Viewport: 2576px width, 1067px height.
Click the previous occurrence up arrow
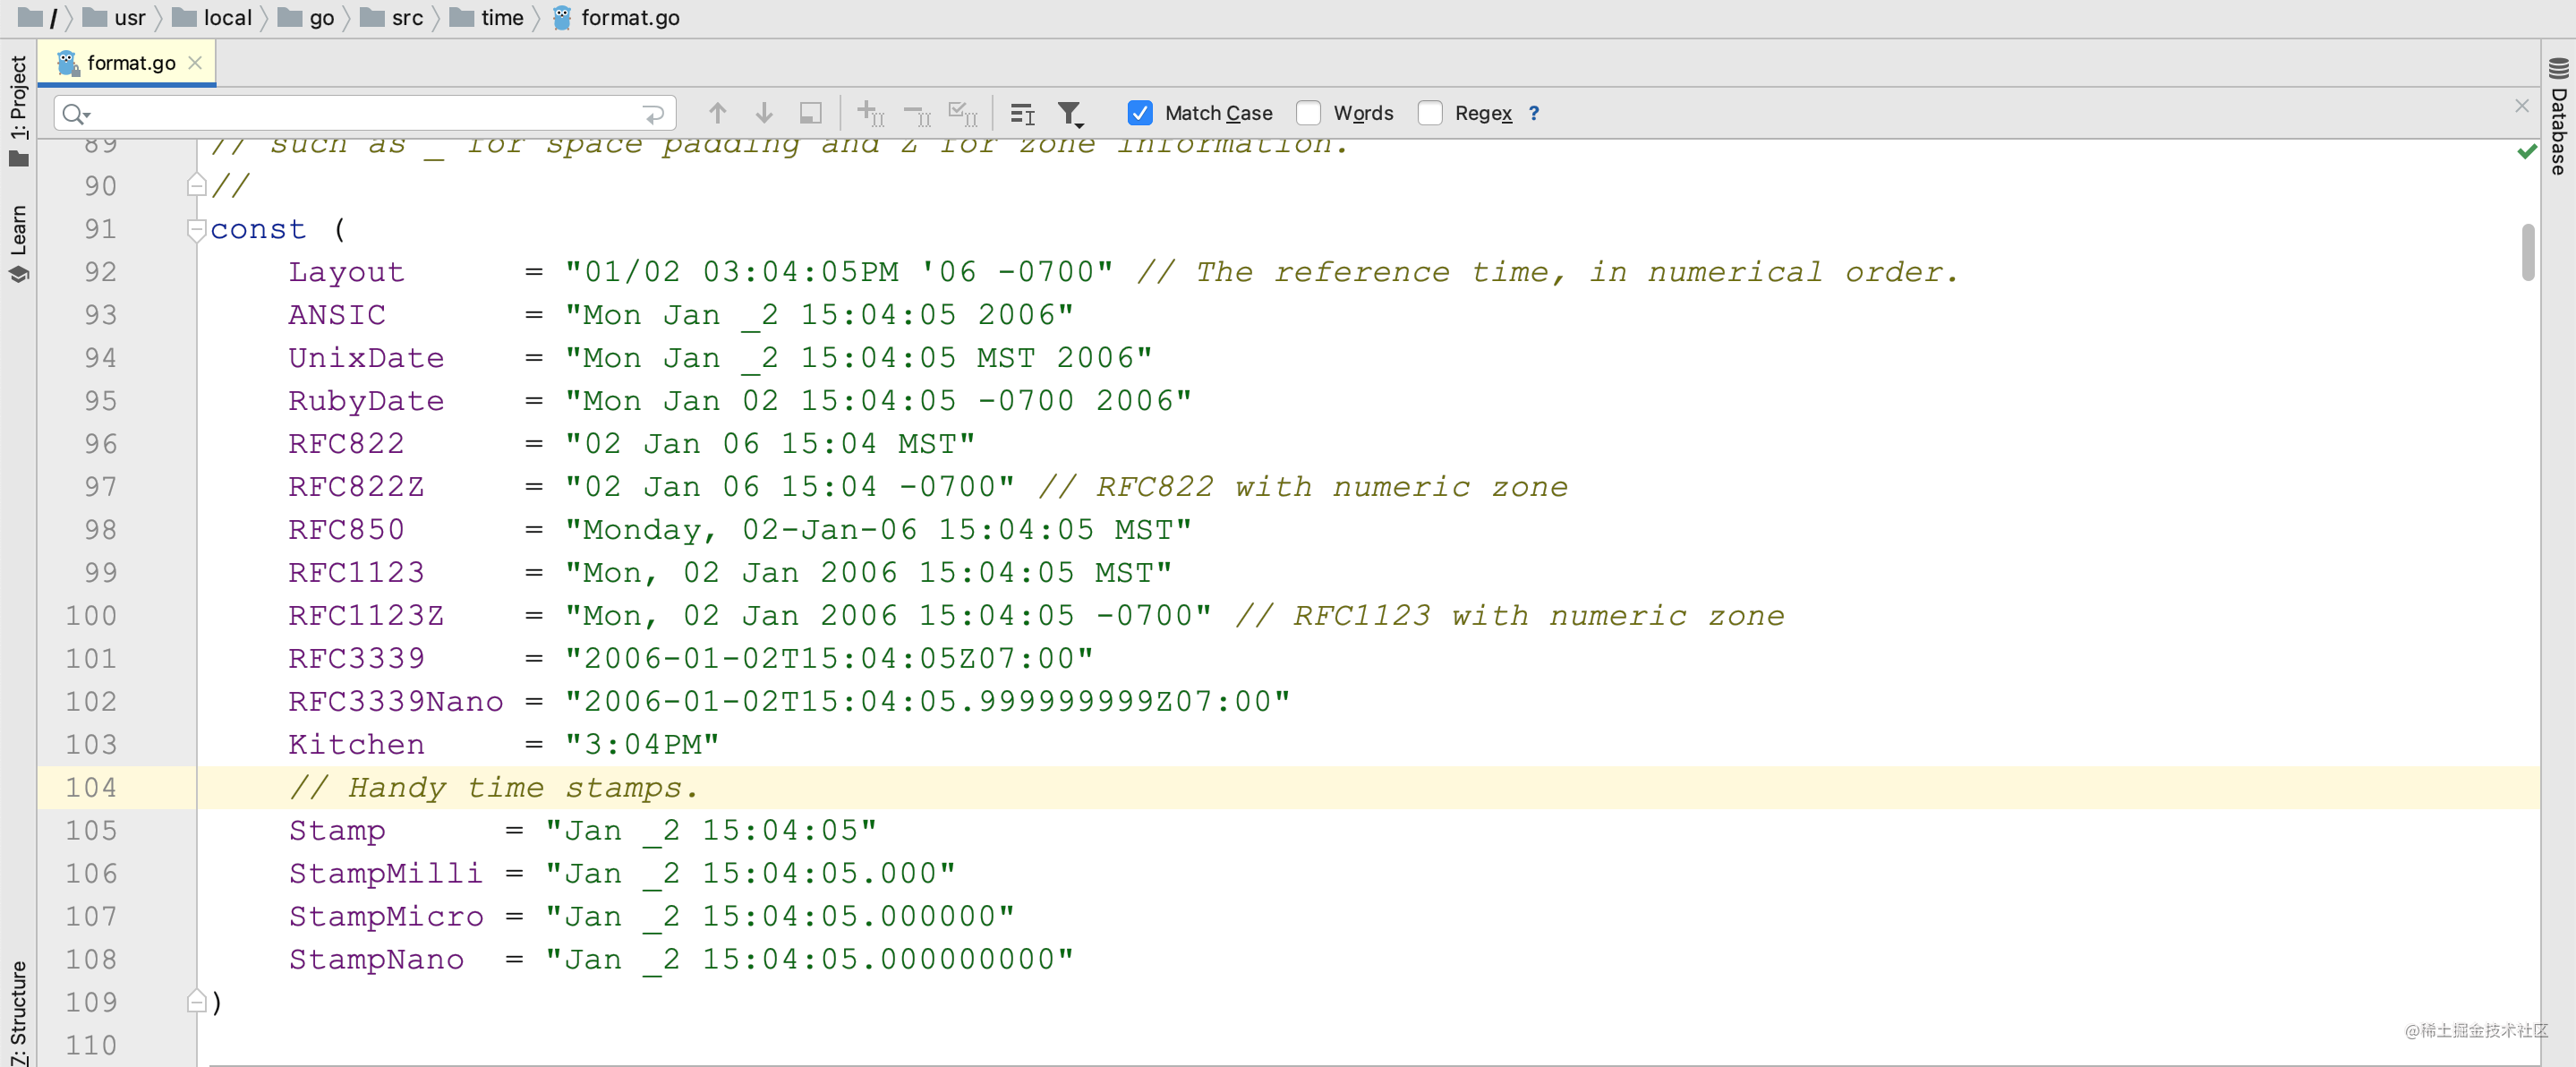tap(717, 113)
